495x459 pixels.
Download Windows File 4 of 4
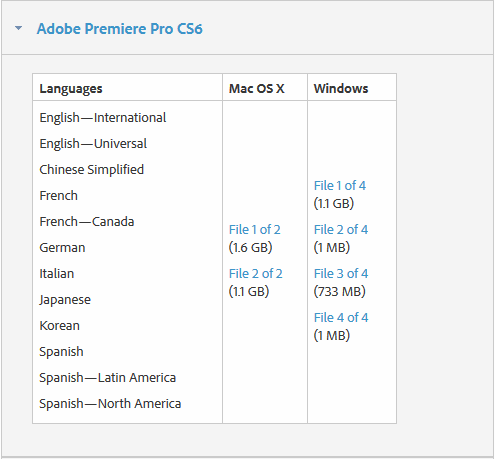[x=341, y=318]
